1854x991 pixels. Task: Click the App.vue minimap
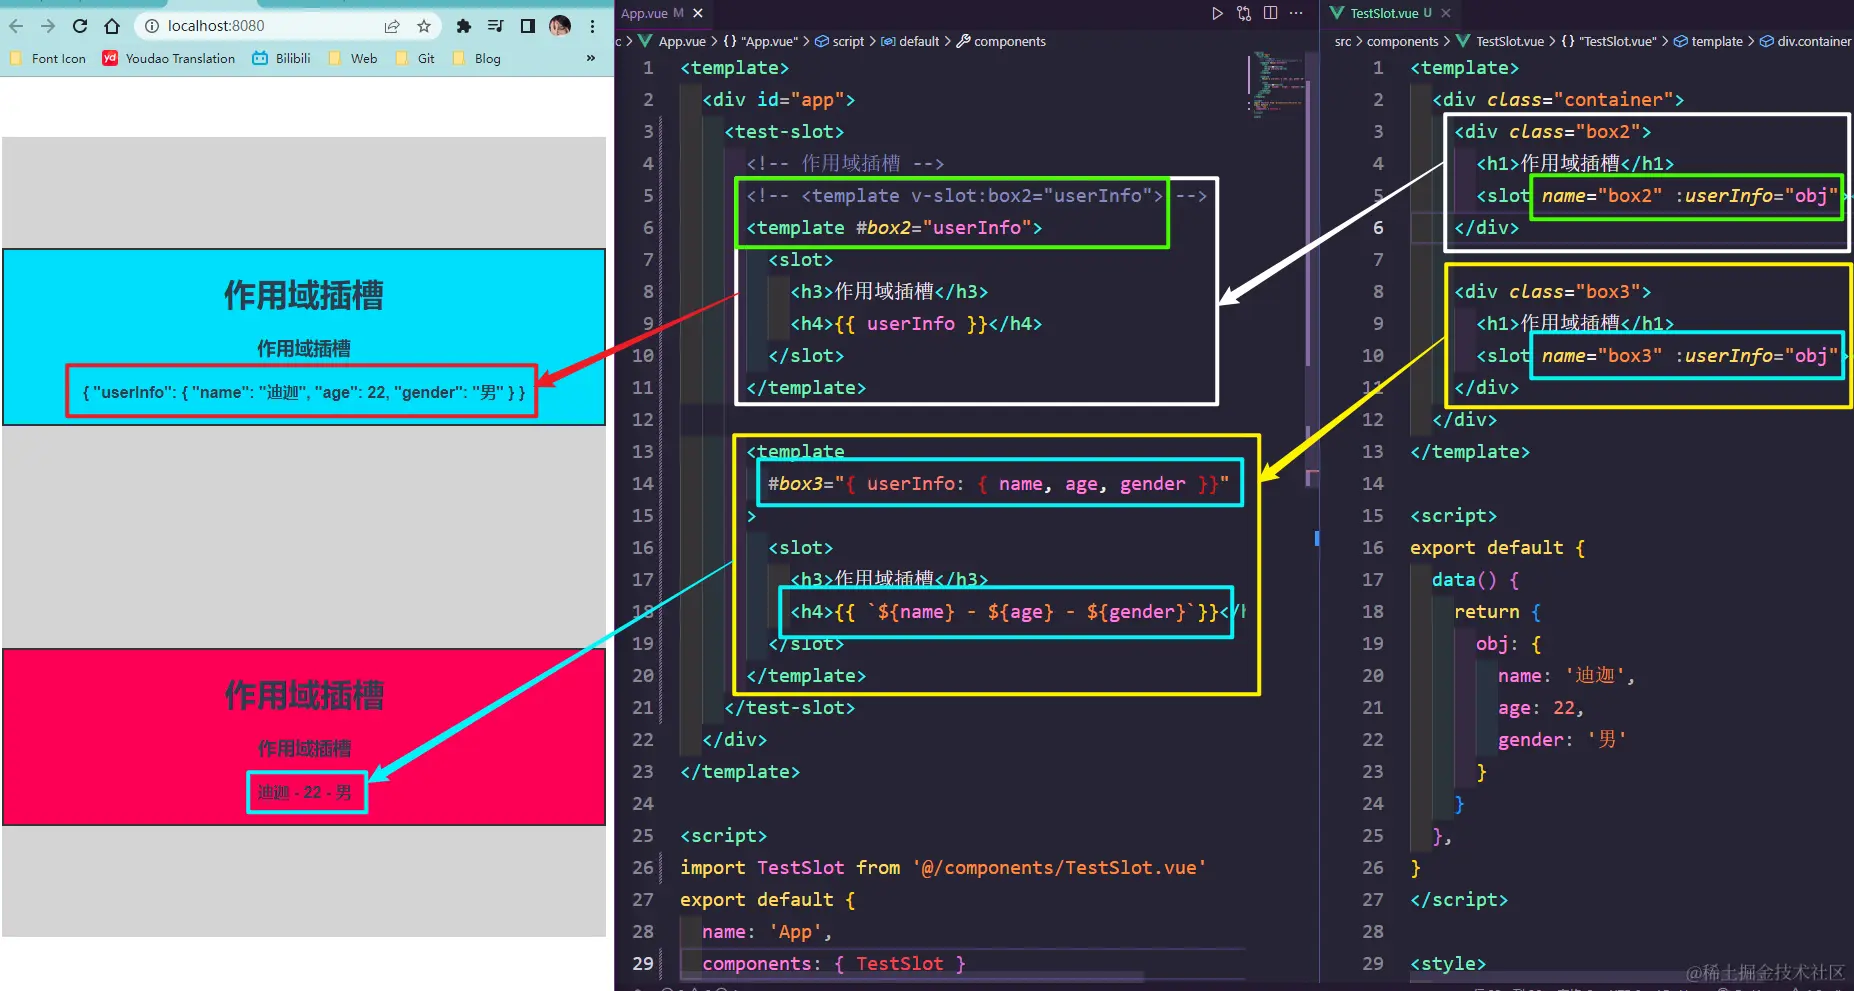(x=1277, y=84)
